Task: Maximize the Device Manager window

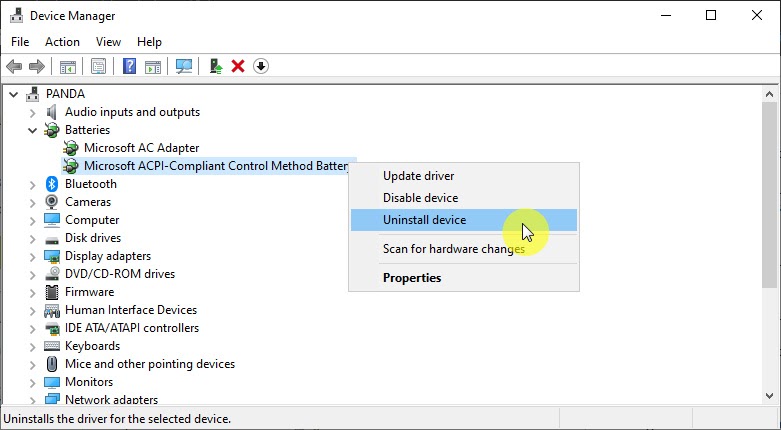Action: point(711,15)
